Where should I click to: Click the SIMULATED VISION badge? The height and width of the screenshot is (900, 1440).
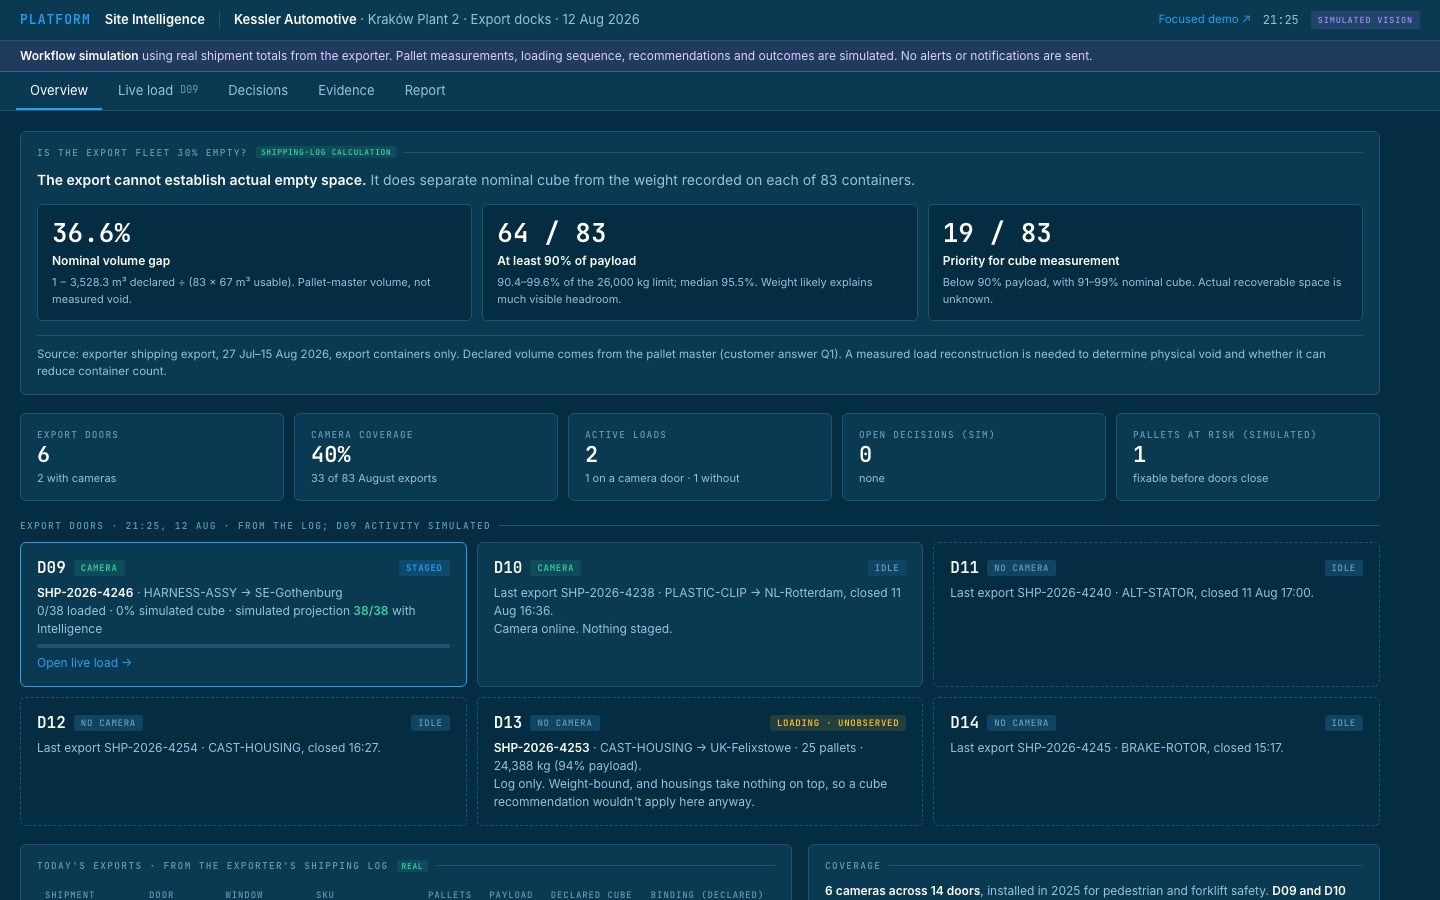[x=1365, y=20]
